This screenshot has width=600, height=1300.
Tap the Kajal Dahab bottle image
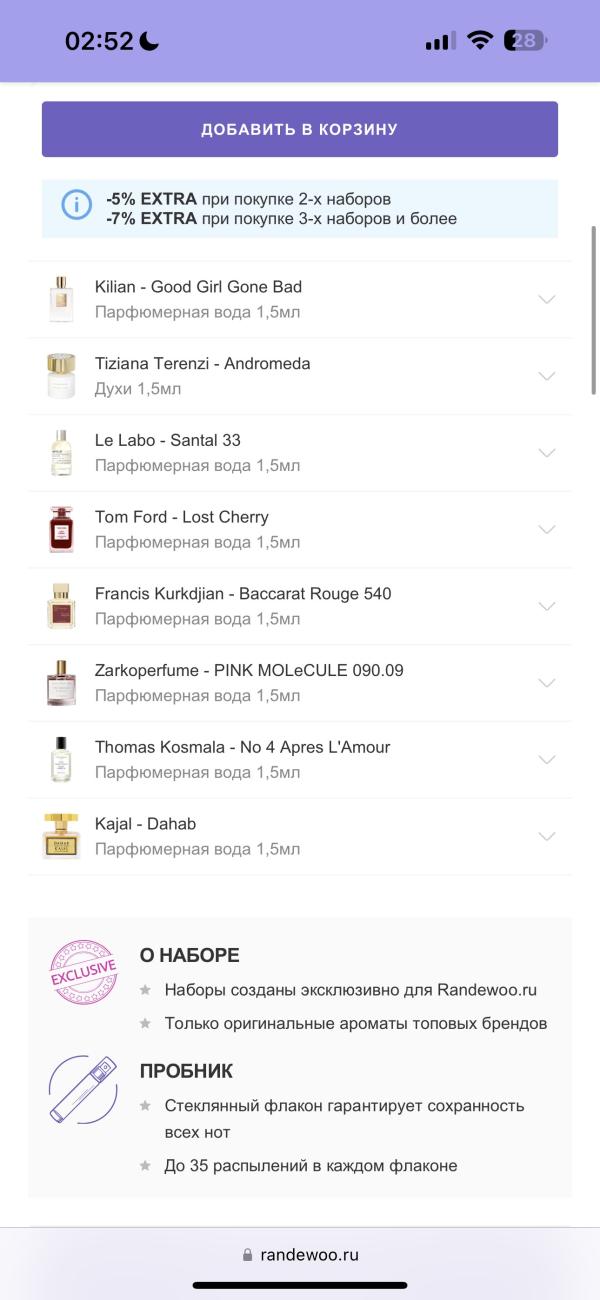(61, 836)
